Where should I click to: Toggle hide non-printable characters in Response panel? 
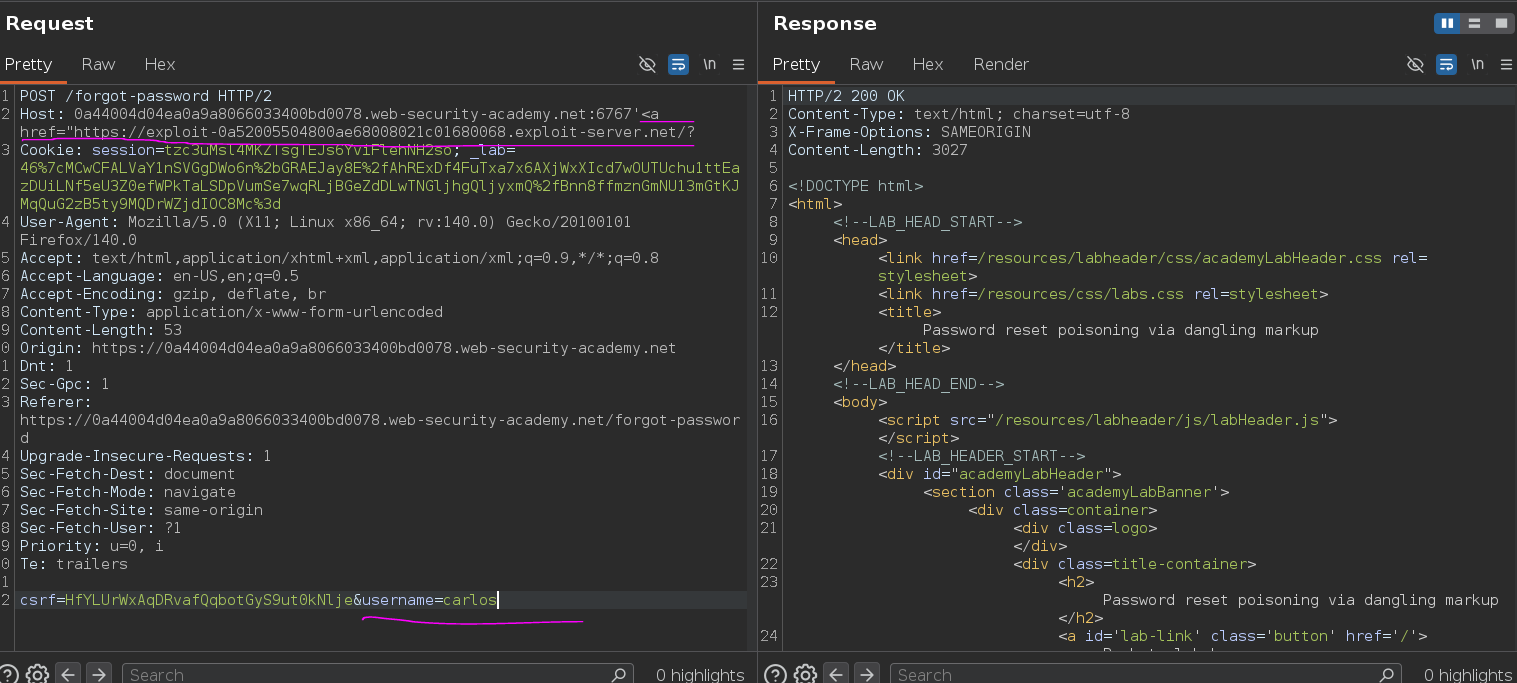pos(1415,64)
